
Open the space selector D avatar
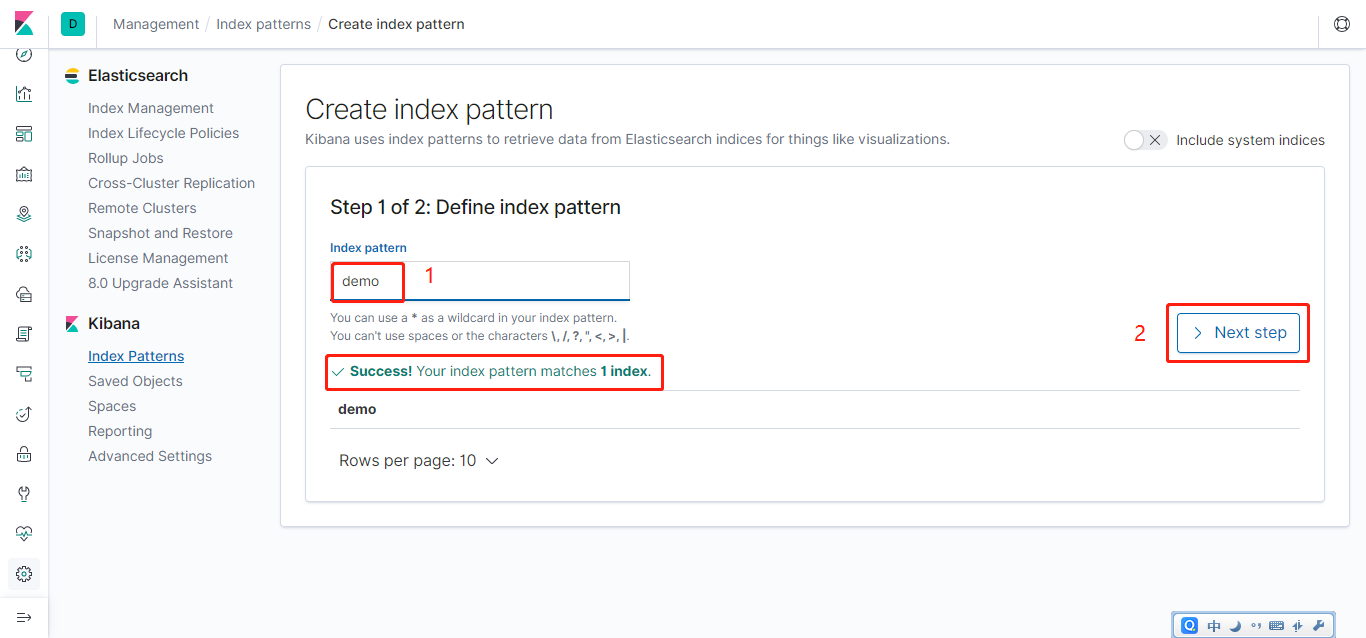point(73,24)
